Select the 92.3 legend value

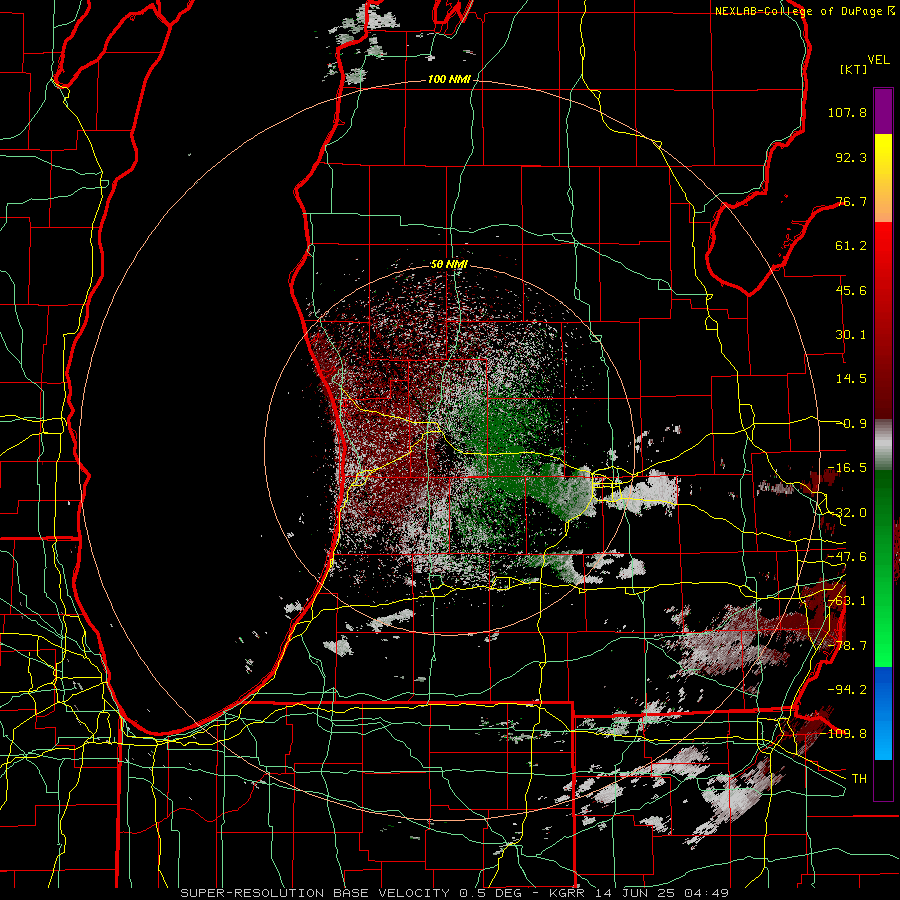(x=851, y=157)
